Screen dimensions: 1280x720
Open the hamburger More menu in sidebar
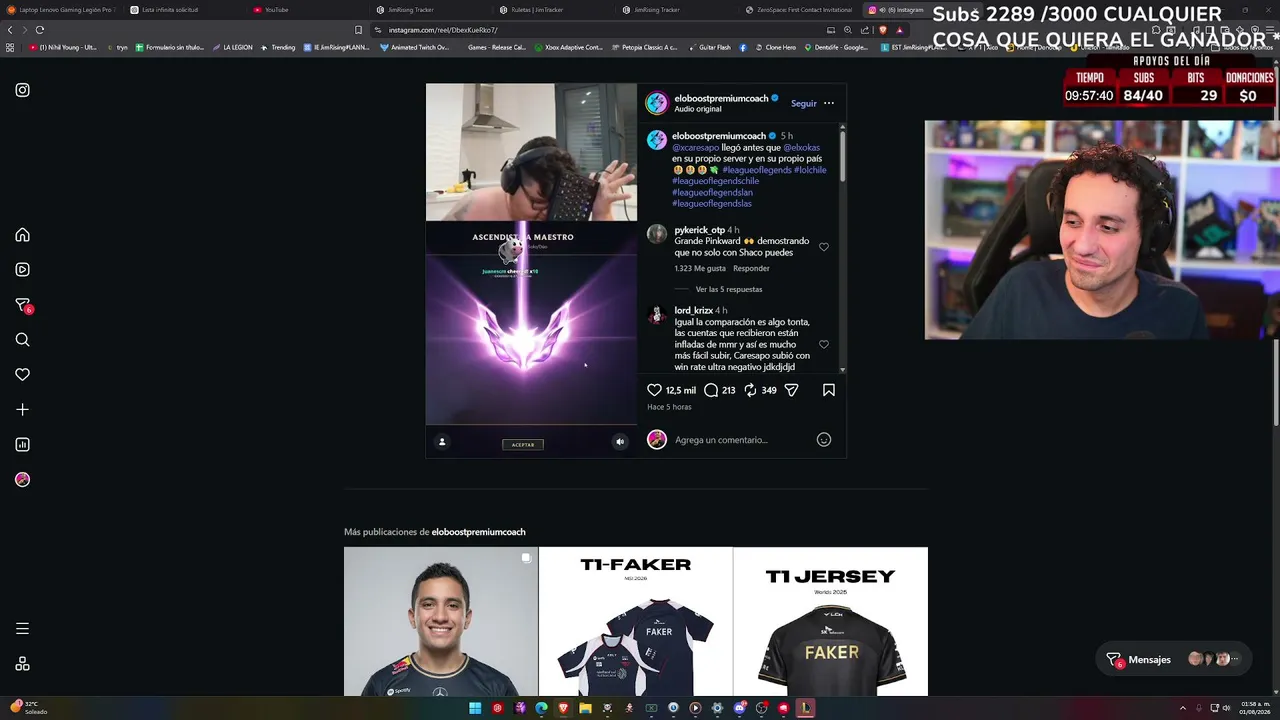click(22, 629)
